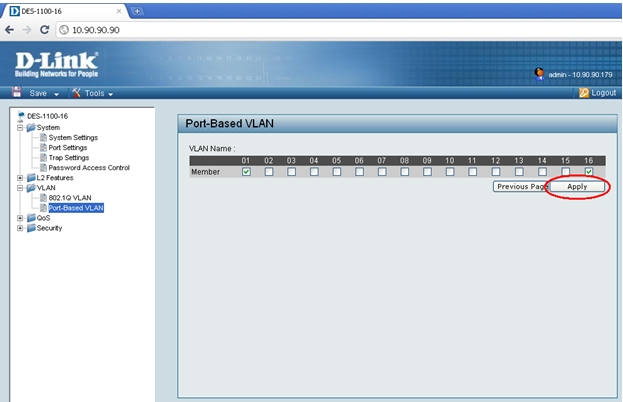
Task: Click the admin user avatar icon
Action: [540, 73]
